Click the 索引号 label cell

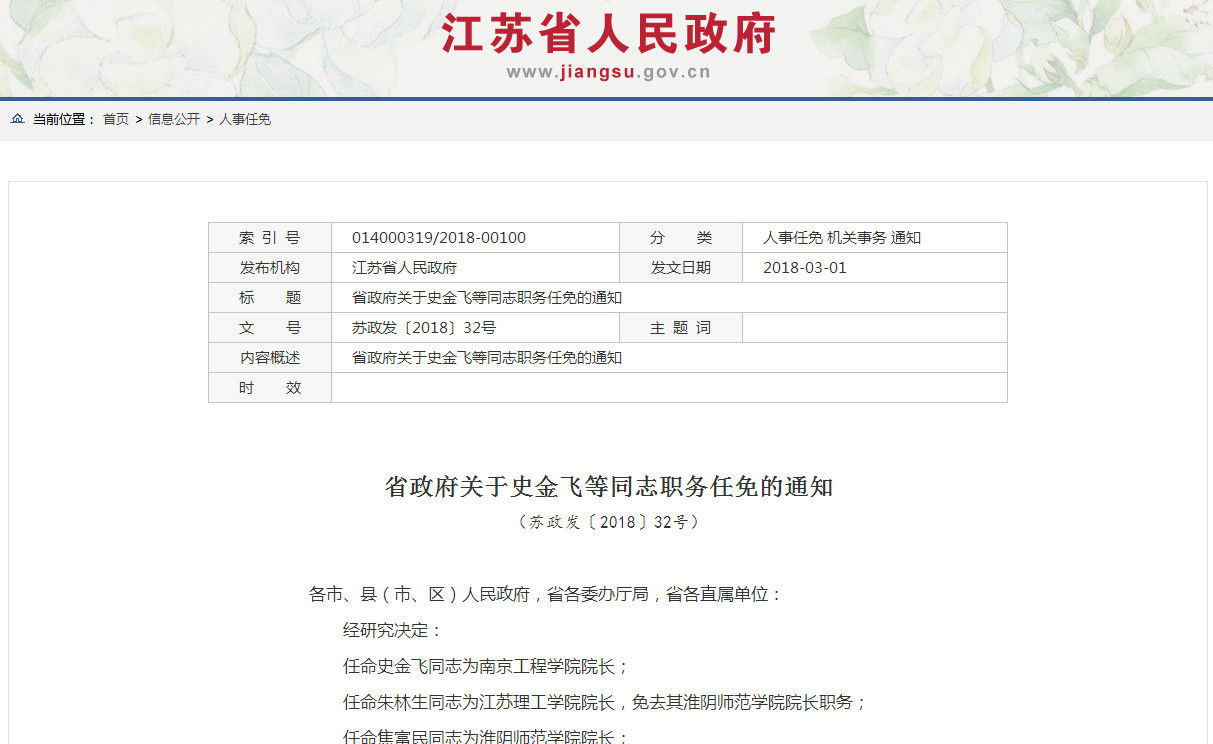[x=270, y=238]
